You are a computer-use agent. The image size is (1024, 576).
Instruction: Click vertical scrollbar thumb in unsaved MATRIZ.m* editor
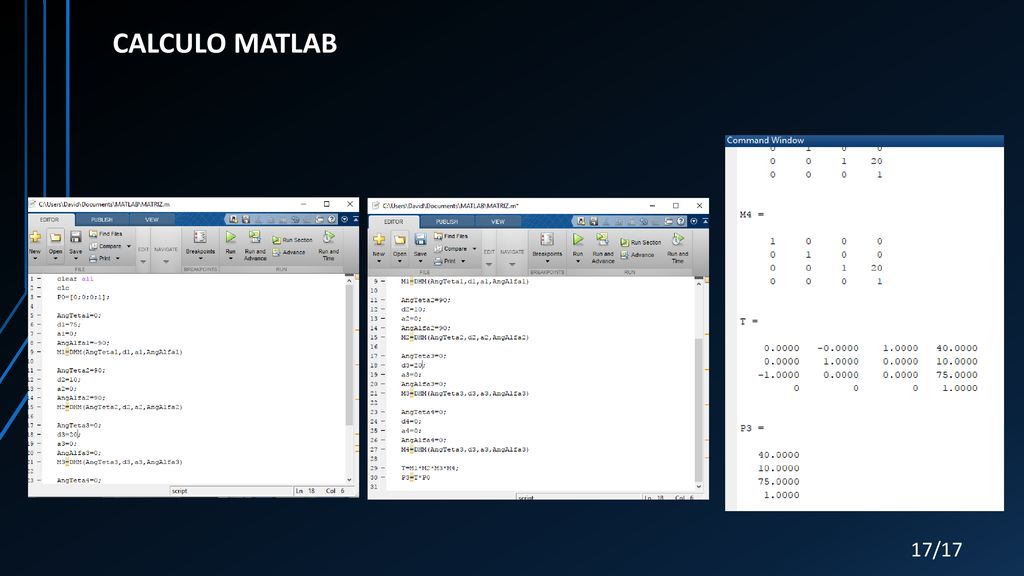coord(698,410)
